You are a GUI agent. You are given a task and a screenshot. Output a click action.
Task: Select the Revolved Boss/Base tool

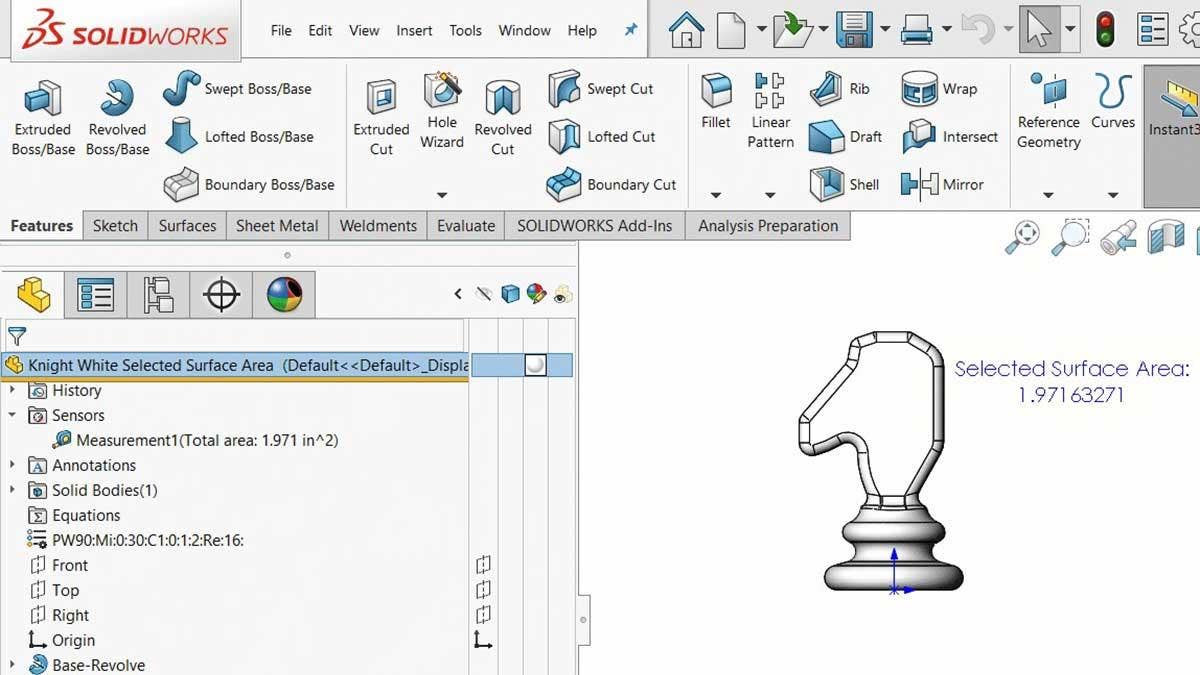(117, 118)
